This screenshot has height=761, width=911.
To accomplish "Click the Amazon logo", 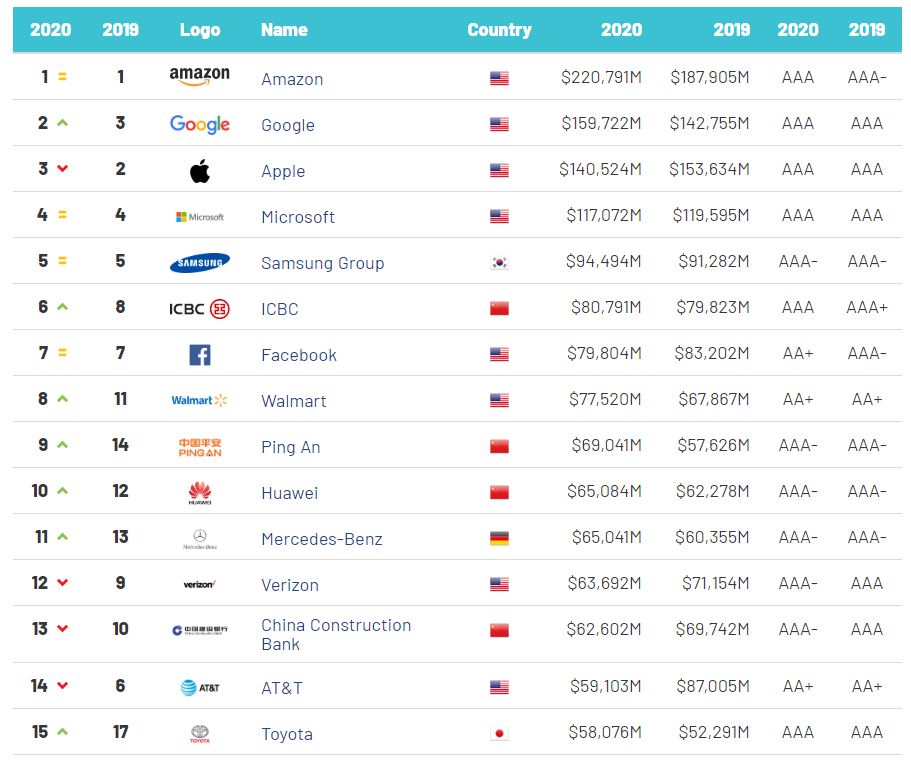I will 199,76.
